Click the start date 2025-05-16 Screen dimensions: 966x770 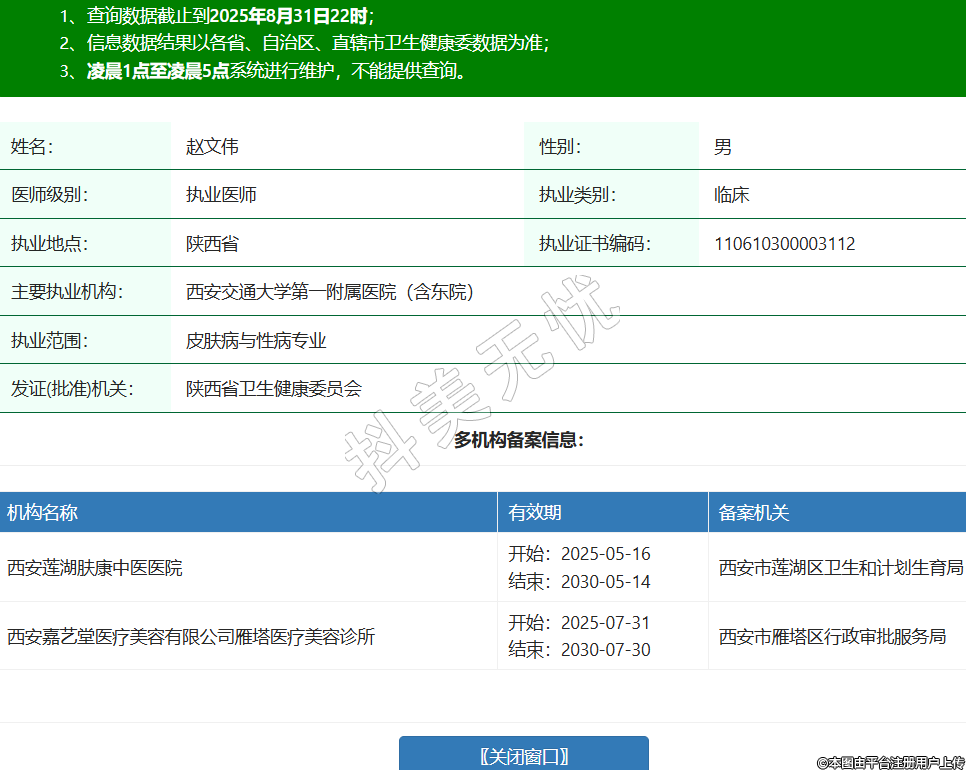(x=605, y=554)
